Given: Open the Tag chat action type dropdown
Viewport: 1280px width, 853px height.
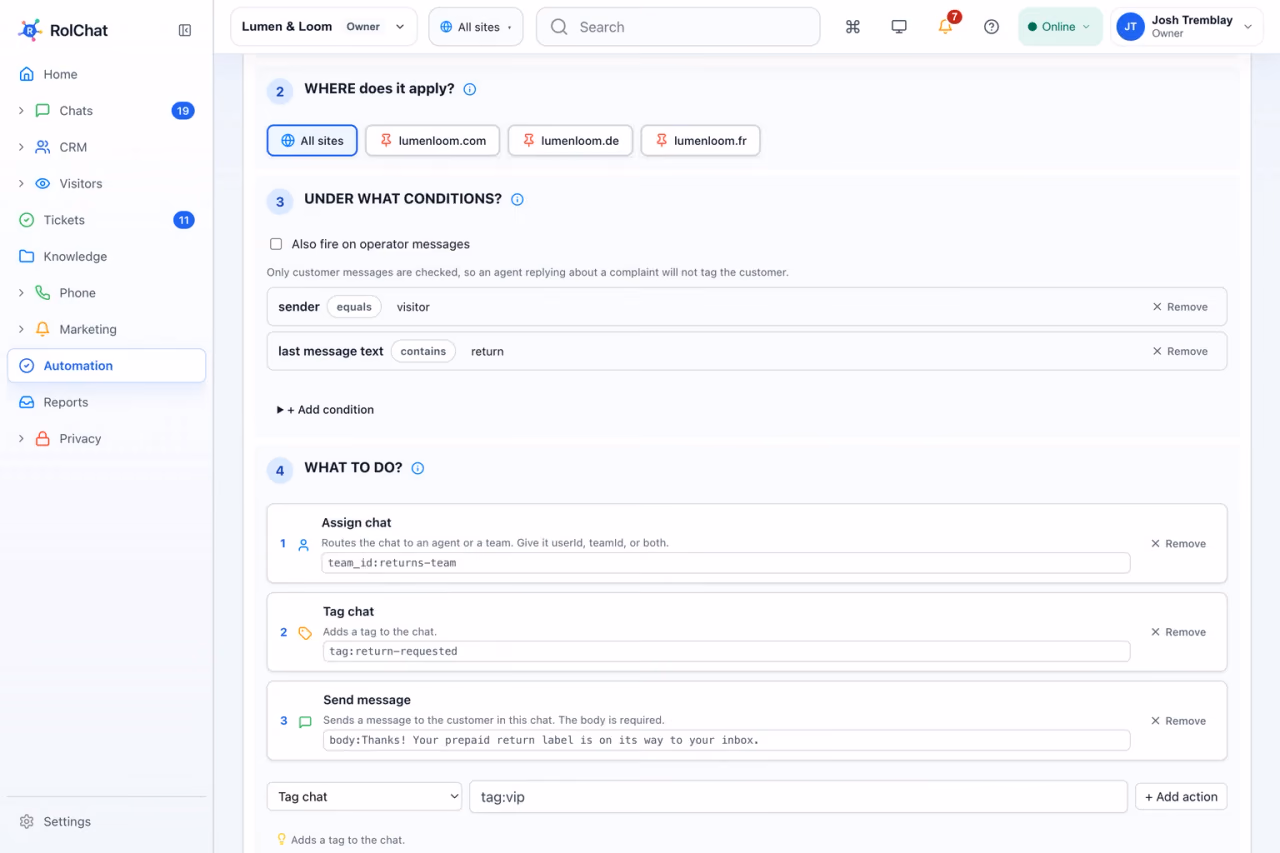Looking at the screenshot, I should click(364, 797).
